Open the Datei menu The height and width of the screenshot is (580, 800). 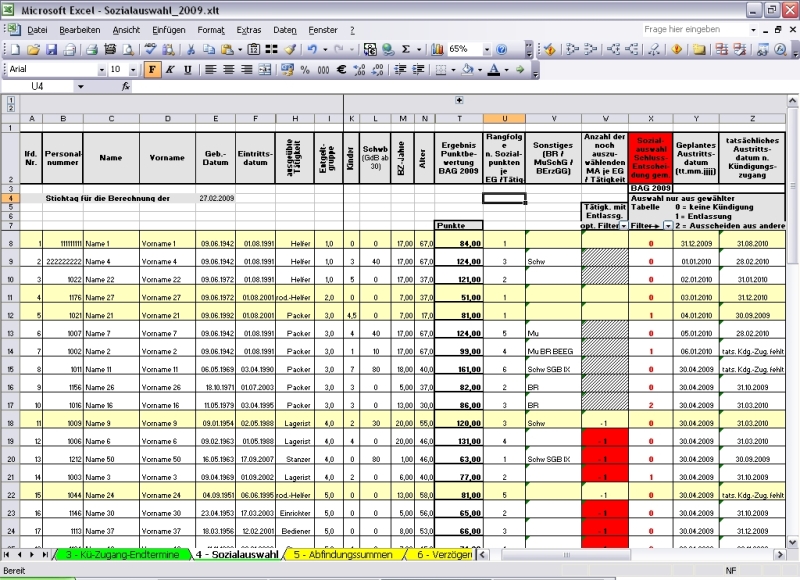[x=37, y=30]
